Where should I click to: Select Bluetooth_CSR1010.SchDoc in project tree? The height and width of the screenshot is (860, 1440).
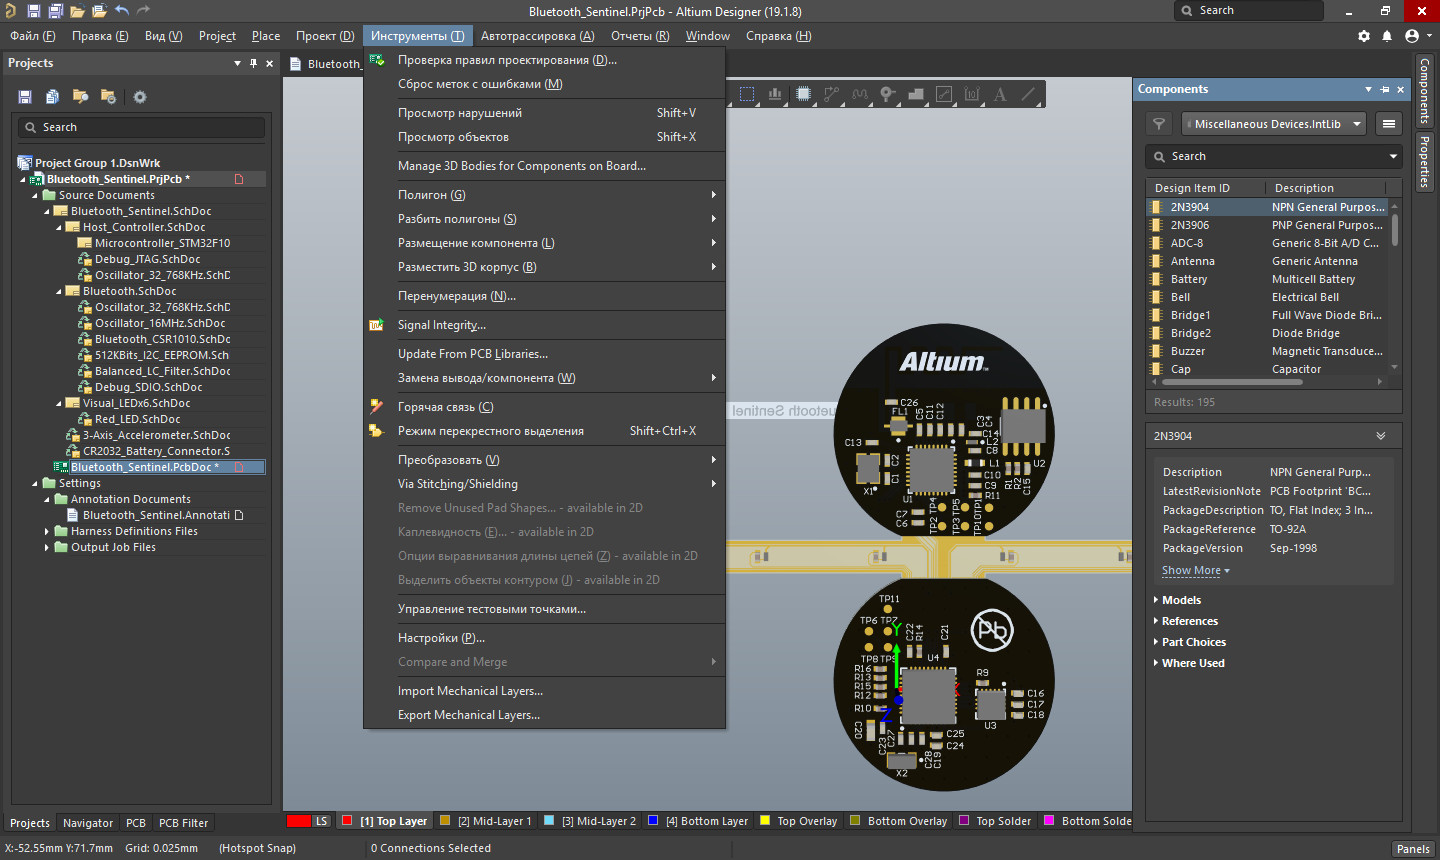pyautogui.click(x=162, y=339)
